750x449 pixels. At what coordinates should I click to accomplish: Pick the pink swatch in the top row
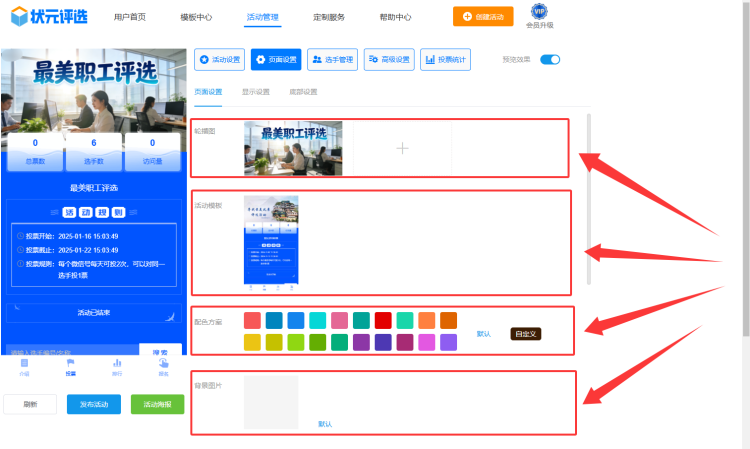point(339,320)
